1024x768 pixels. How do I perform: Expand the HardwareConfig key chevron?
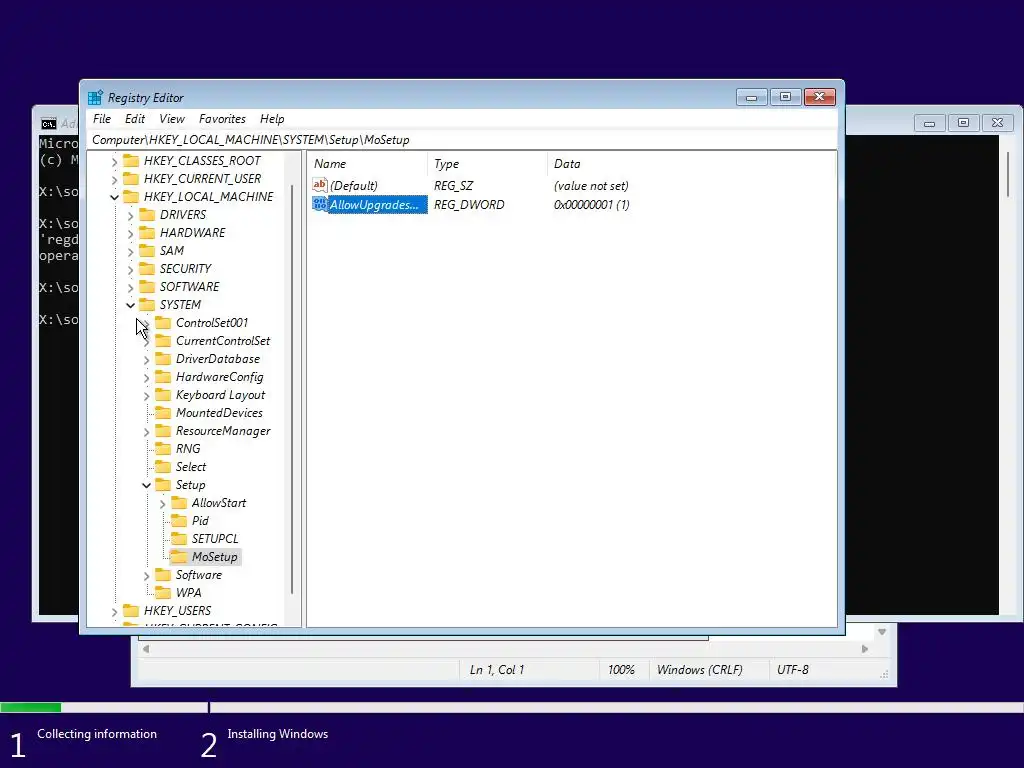[x=146, y=377]
